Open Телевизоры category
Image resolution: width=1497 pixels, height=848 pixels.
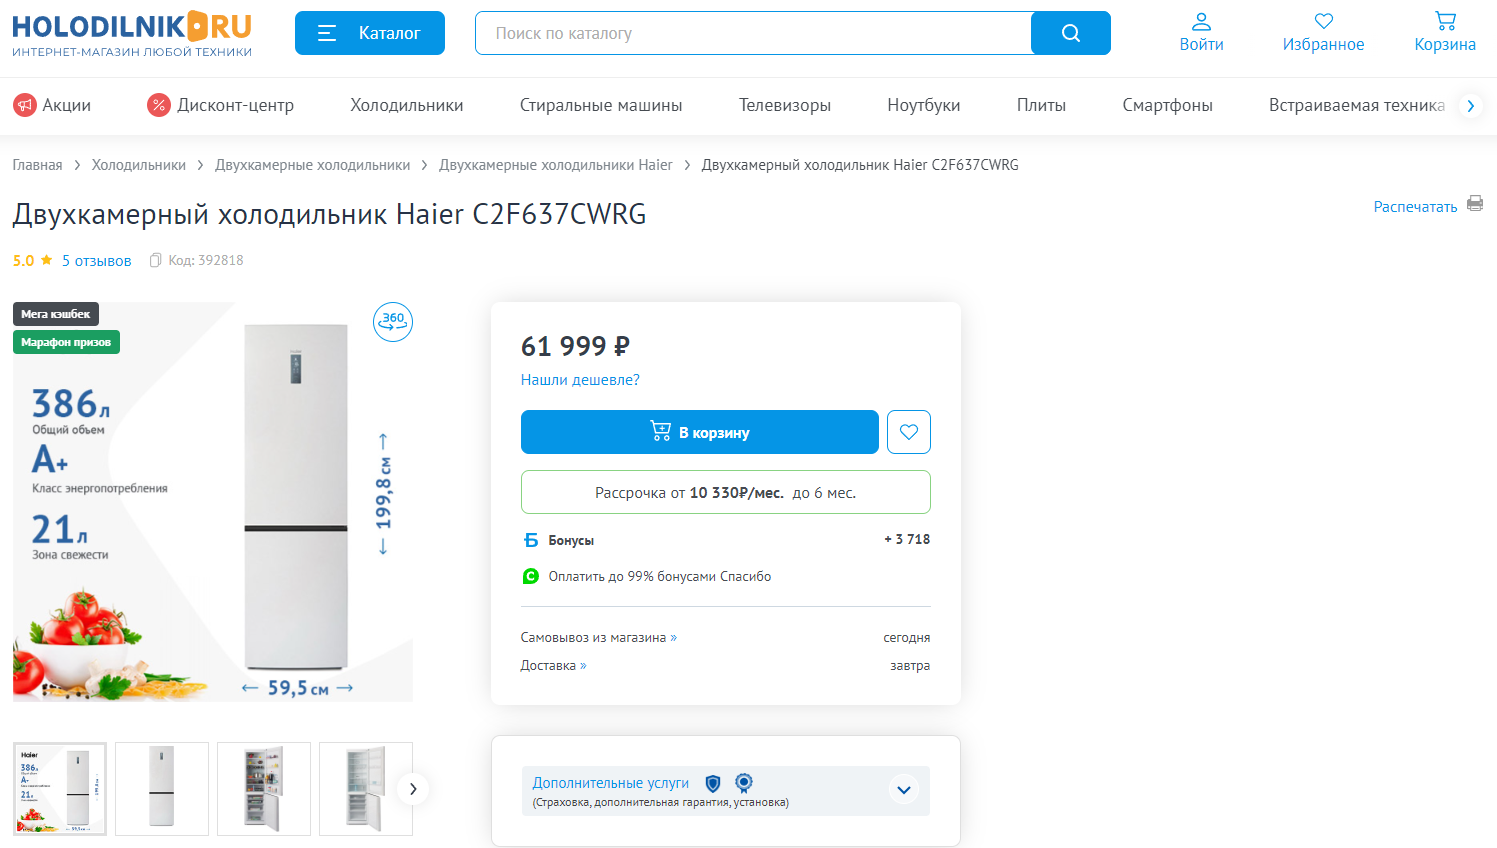(x=785, y=105)
